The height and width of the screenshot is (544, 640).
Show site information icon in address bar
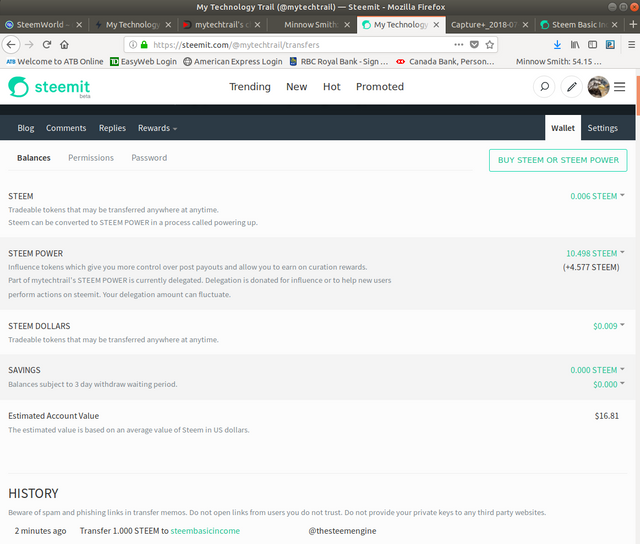tap(133, 44)
